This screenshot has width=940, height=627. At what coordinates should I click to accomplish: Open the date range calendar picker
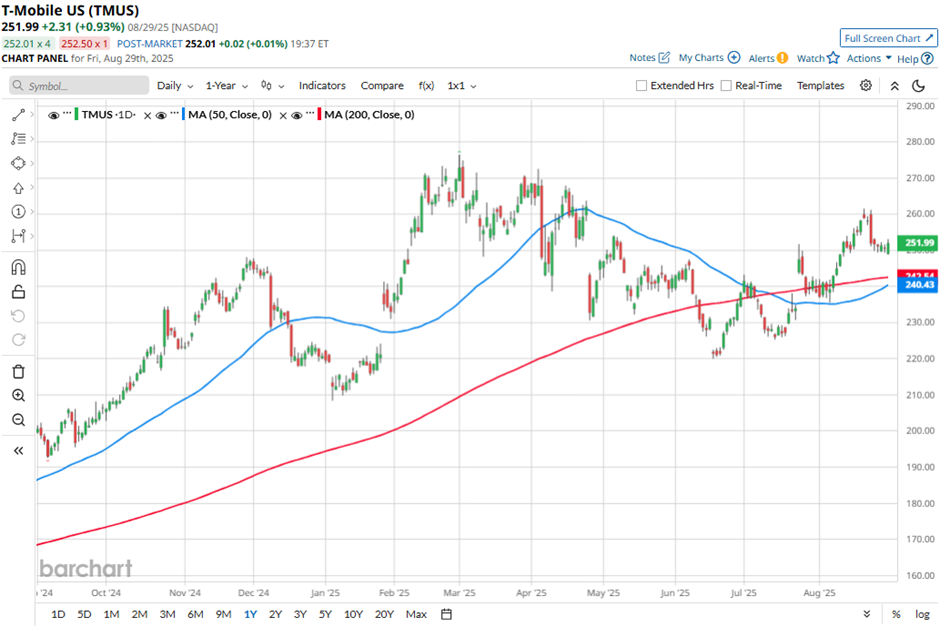pyautogui.click(x=446, y=614)
